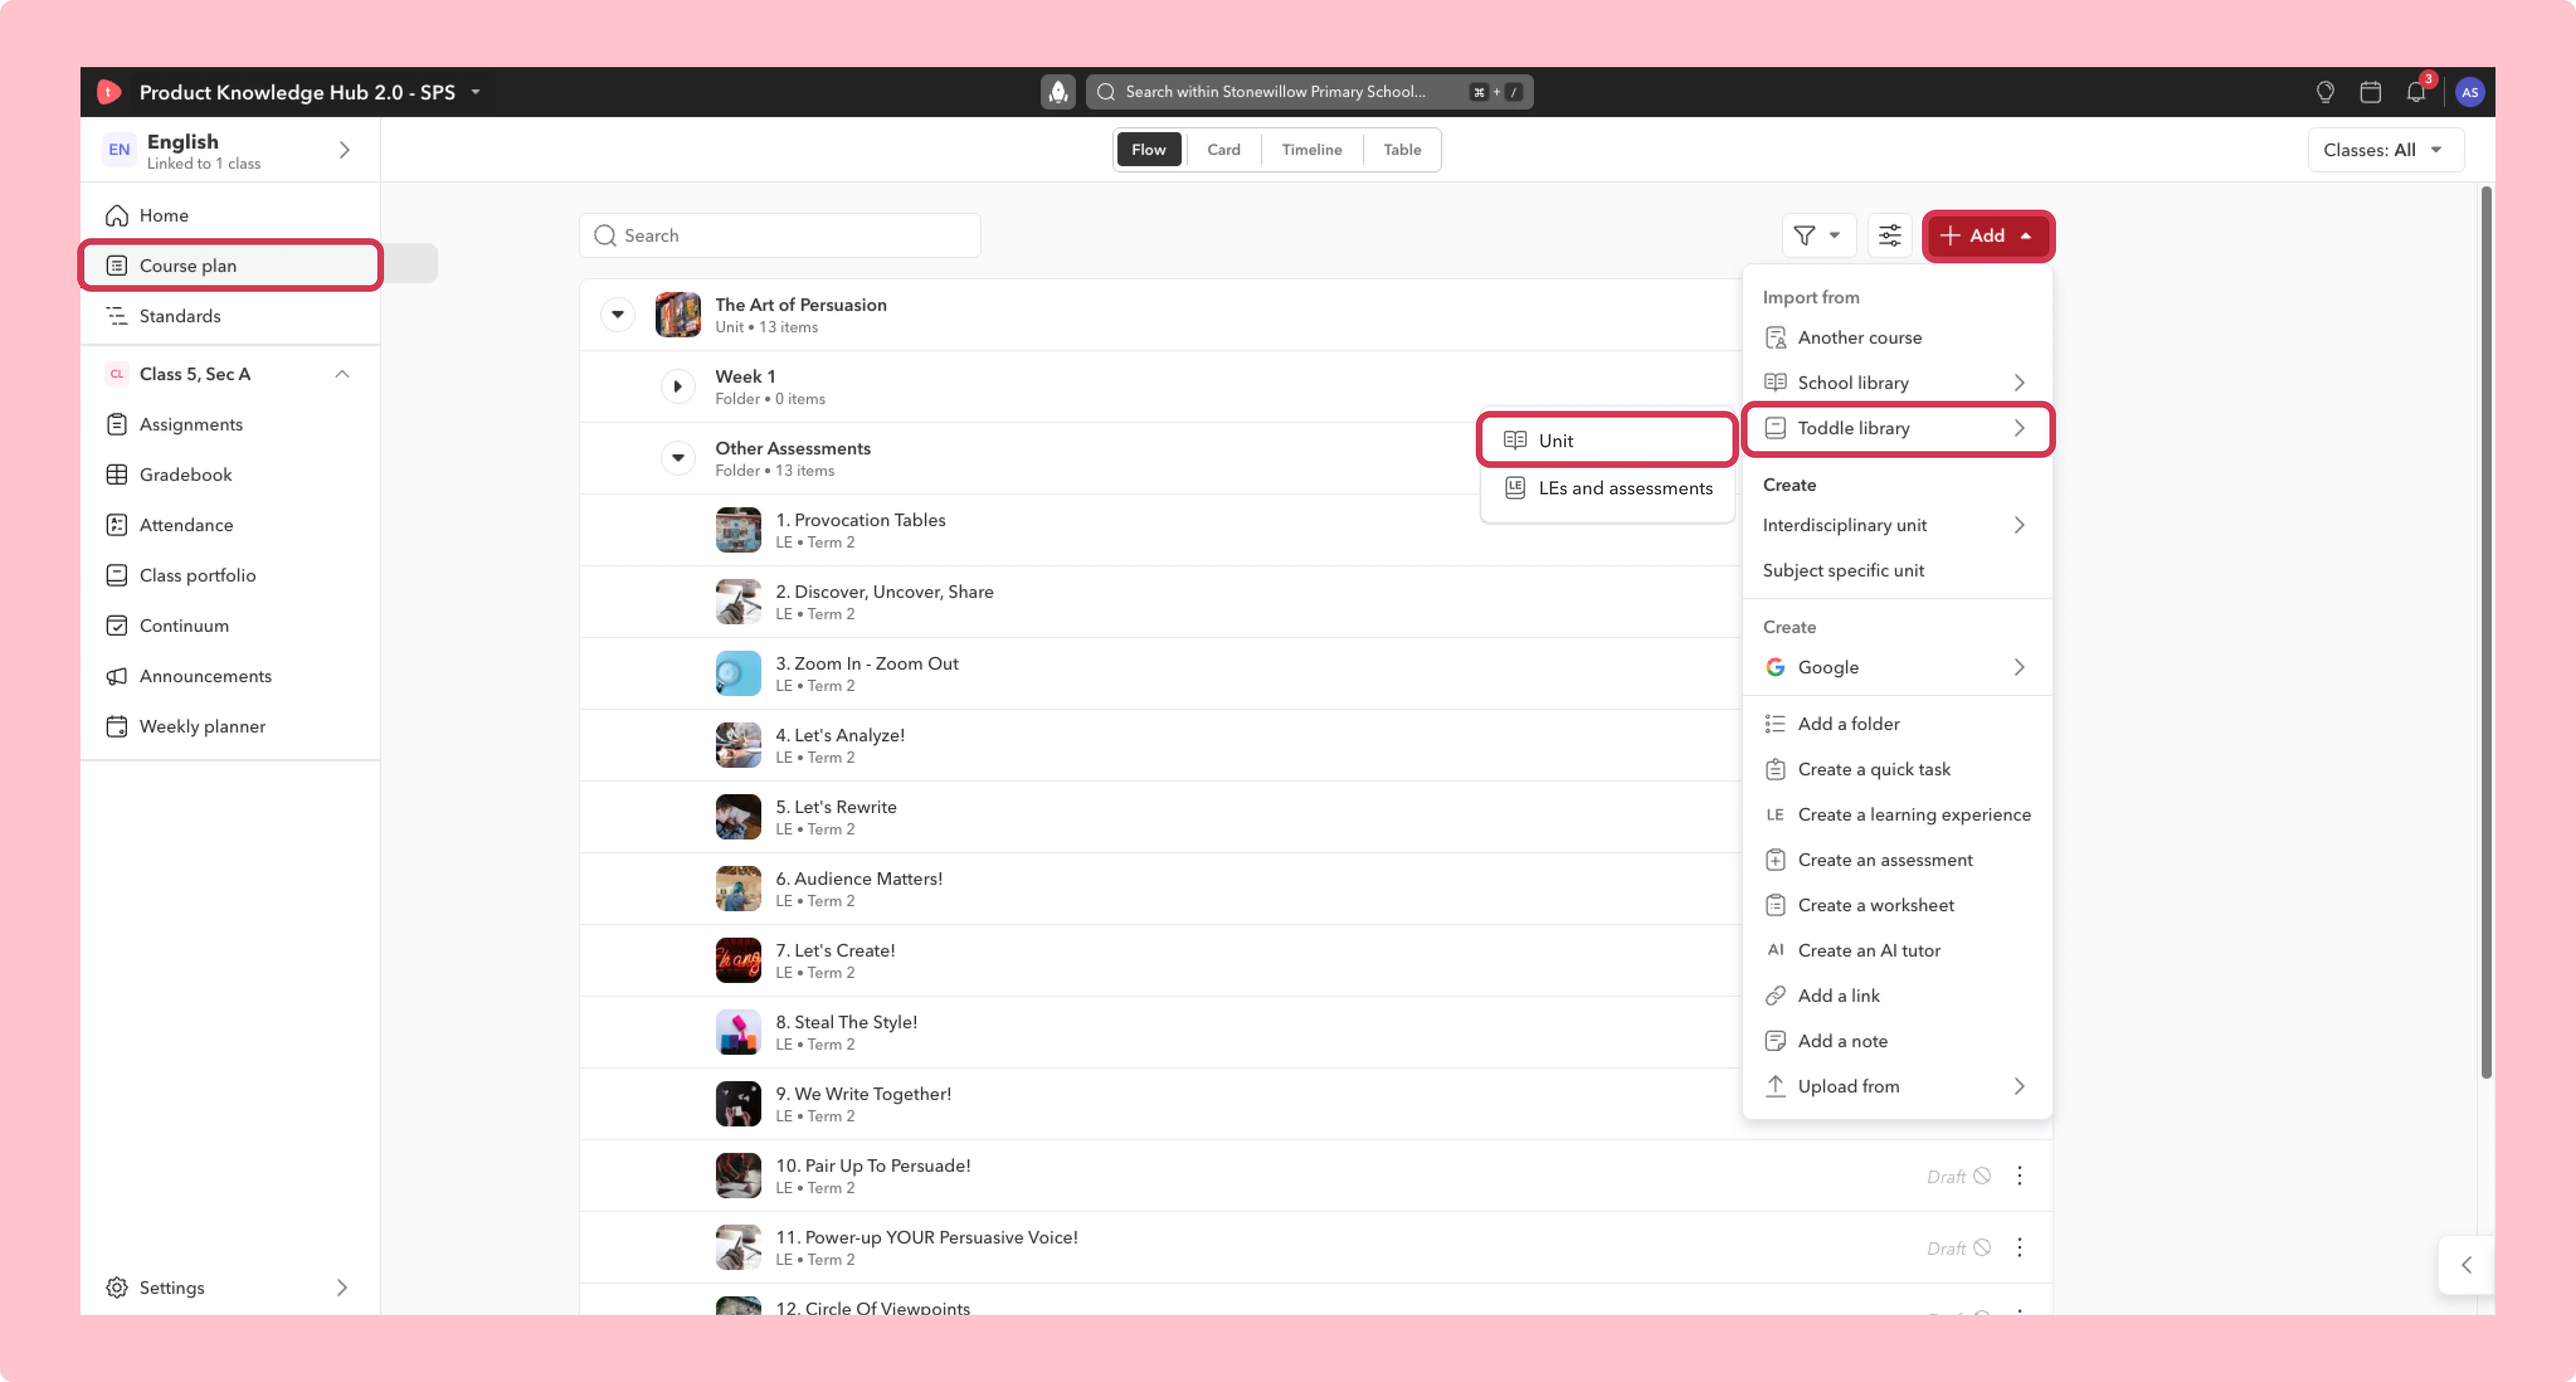Viewport: 2576px width, 1382px height.
Task: Open the AS user avatar menu
Action: coord(2469,92)
